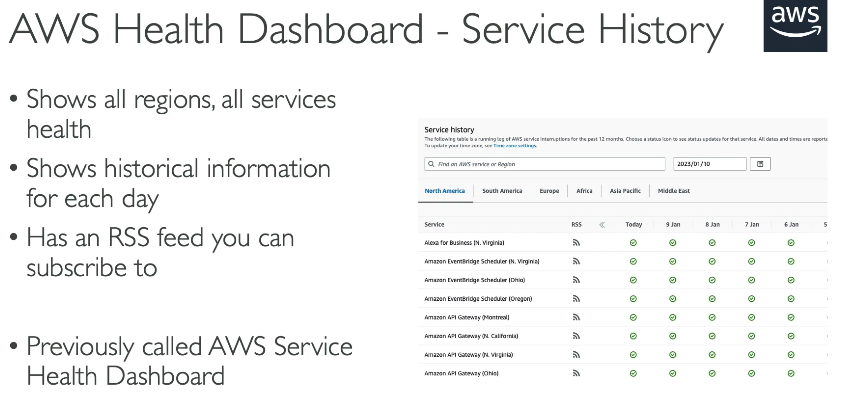Open Time zone settings link
The width and height of the screenshot is (861, 406).
pyautogui.click(x=515, y=146)
